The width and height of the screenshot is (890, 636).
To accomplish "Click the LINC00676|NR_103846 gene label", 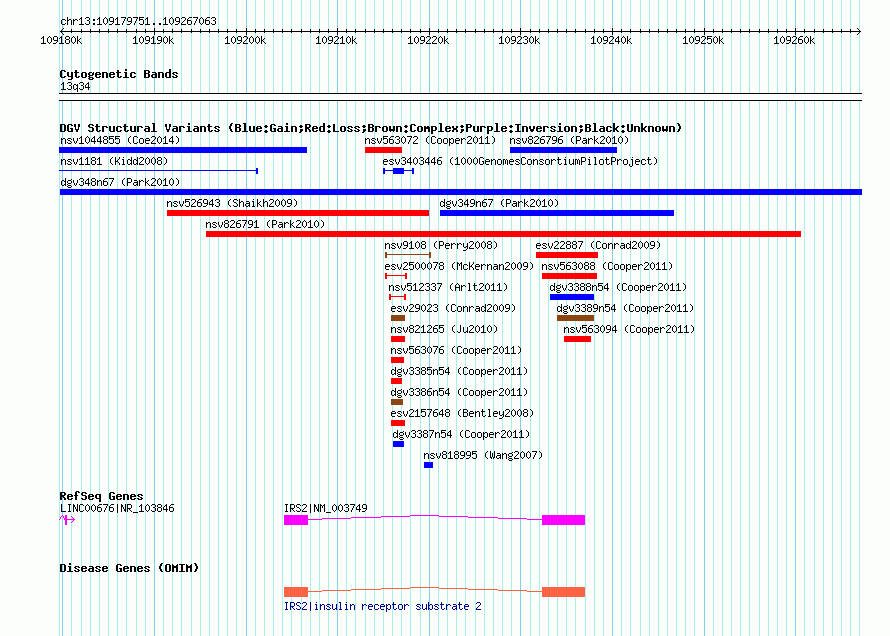I will point(117,508).
